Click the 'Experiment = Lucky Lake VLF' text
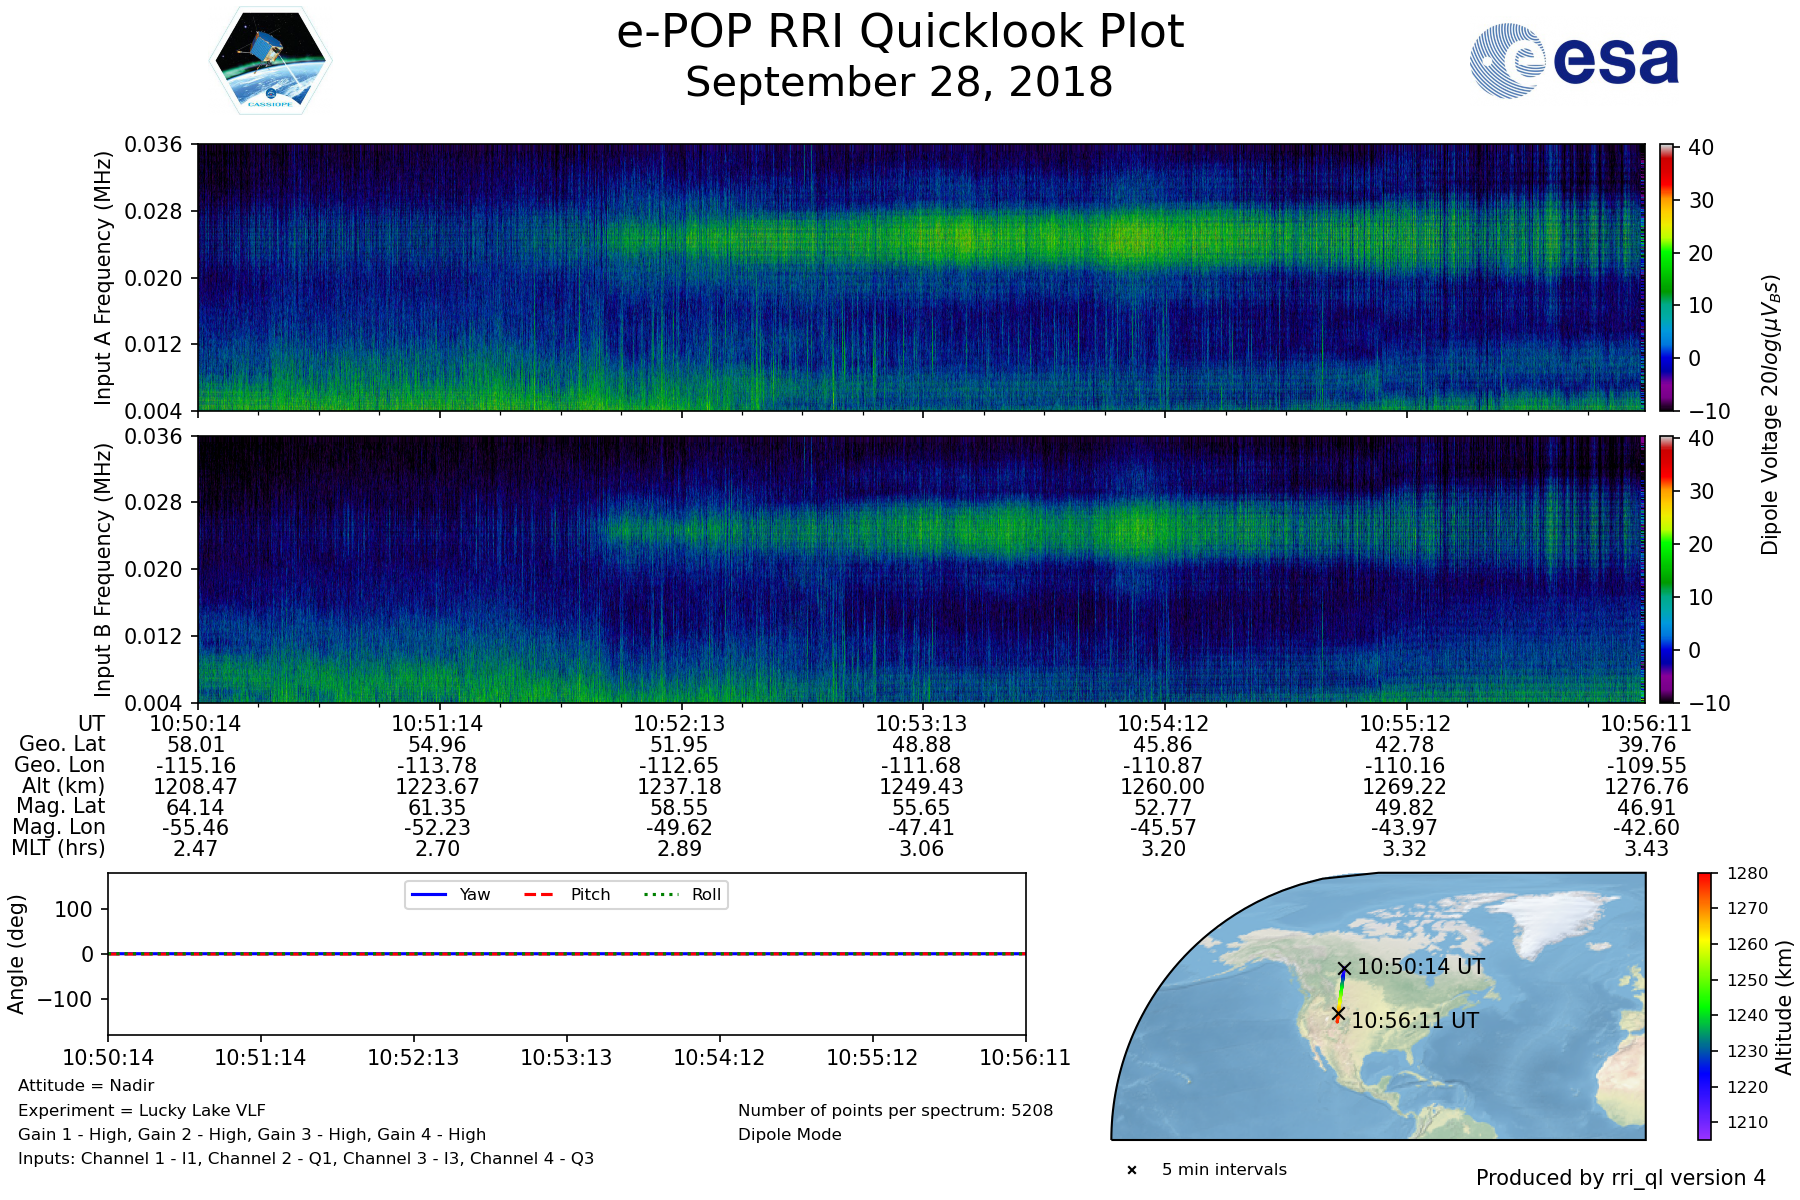1800x1200 pixels. tap(142, 1110)
